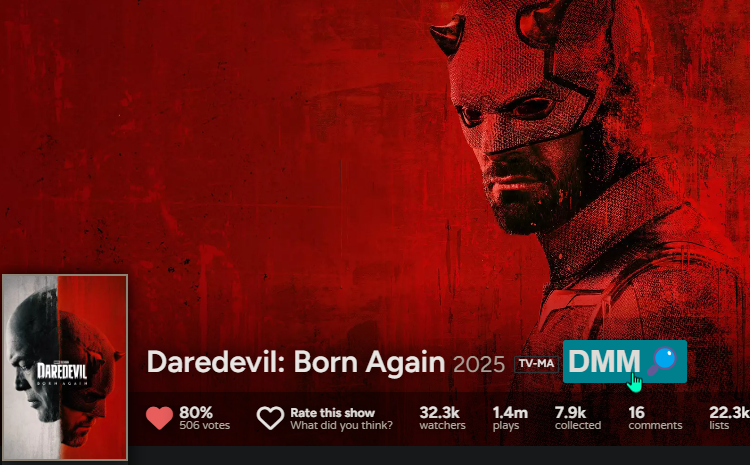Click the DAREDEVIL logo text on poster
Image resolution: width=750 pixels, height=465 pixels.
point(62,372)
